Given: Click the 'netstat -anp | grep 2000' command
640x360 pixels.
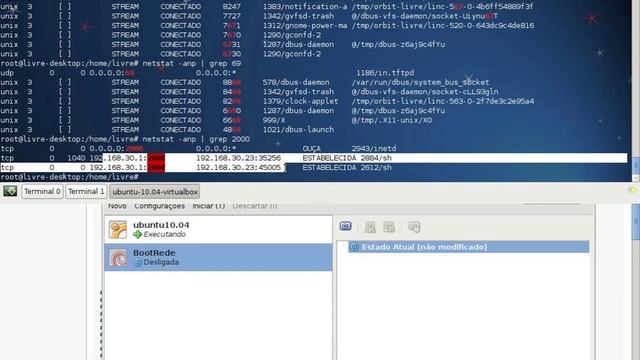Looking at the screenshot, I should click(x=196, y=139).
